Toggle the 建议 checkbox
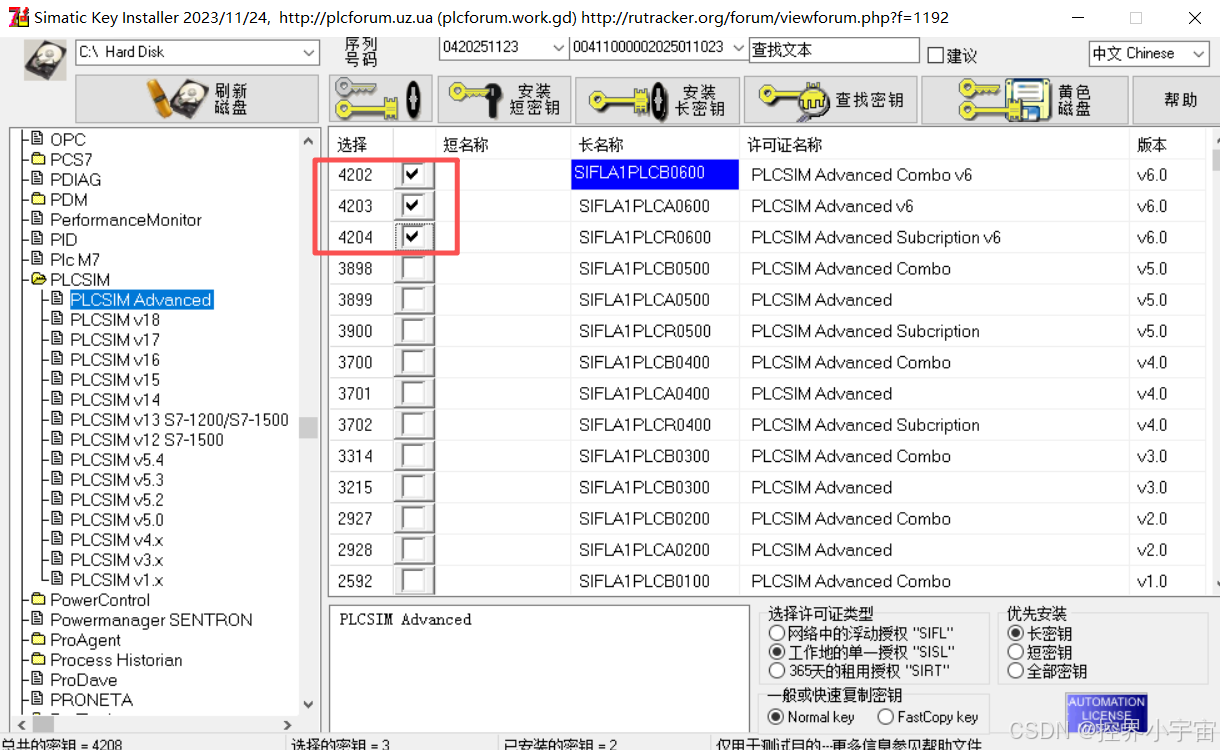 [935, 55]
